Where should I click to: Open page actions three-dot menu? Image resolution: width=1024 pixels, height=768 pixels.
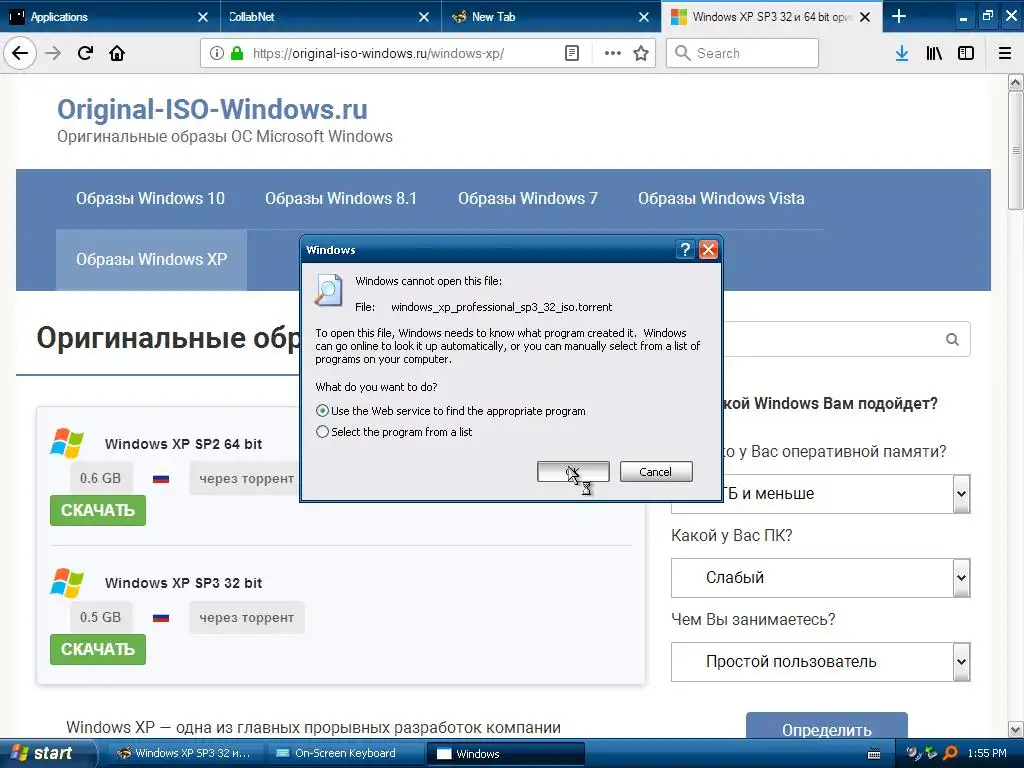pos(613,53)
